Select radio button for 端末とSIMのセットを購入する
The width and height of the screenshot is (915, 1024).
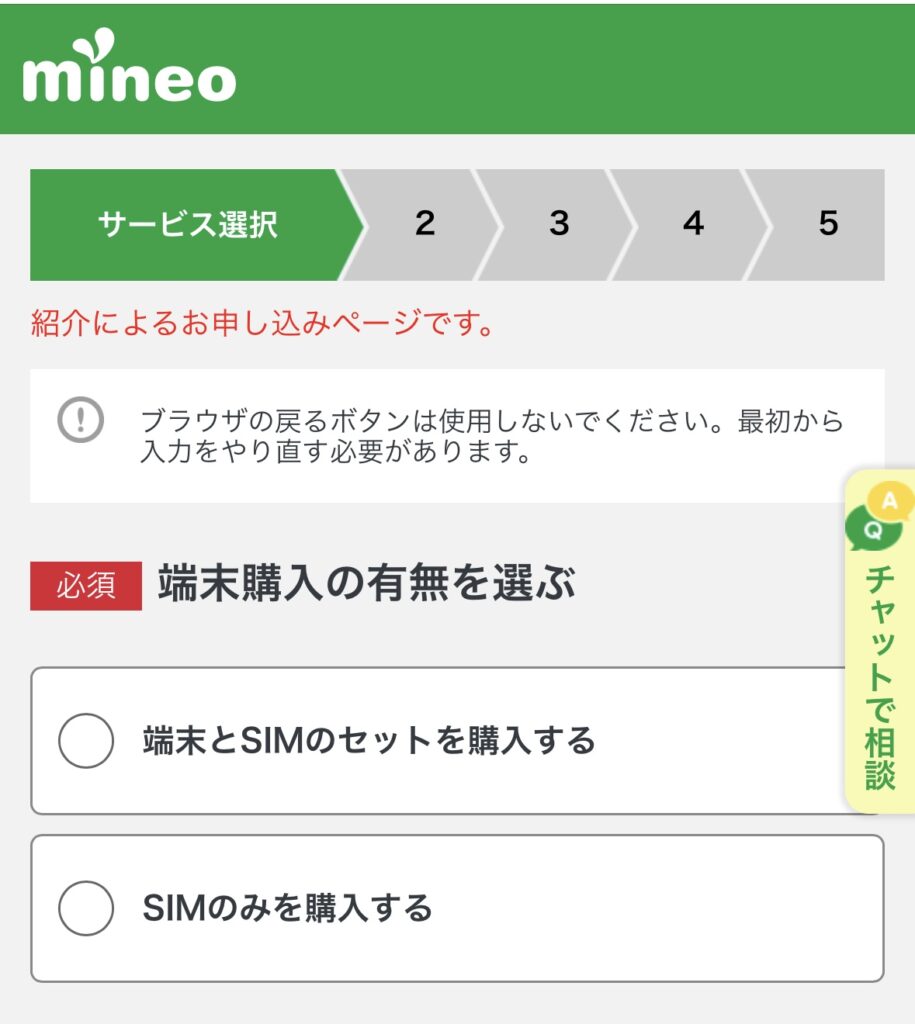point(86,741)
